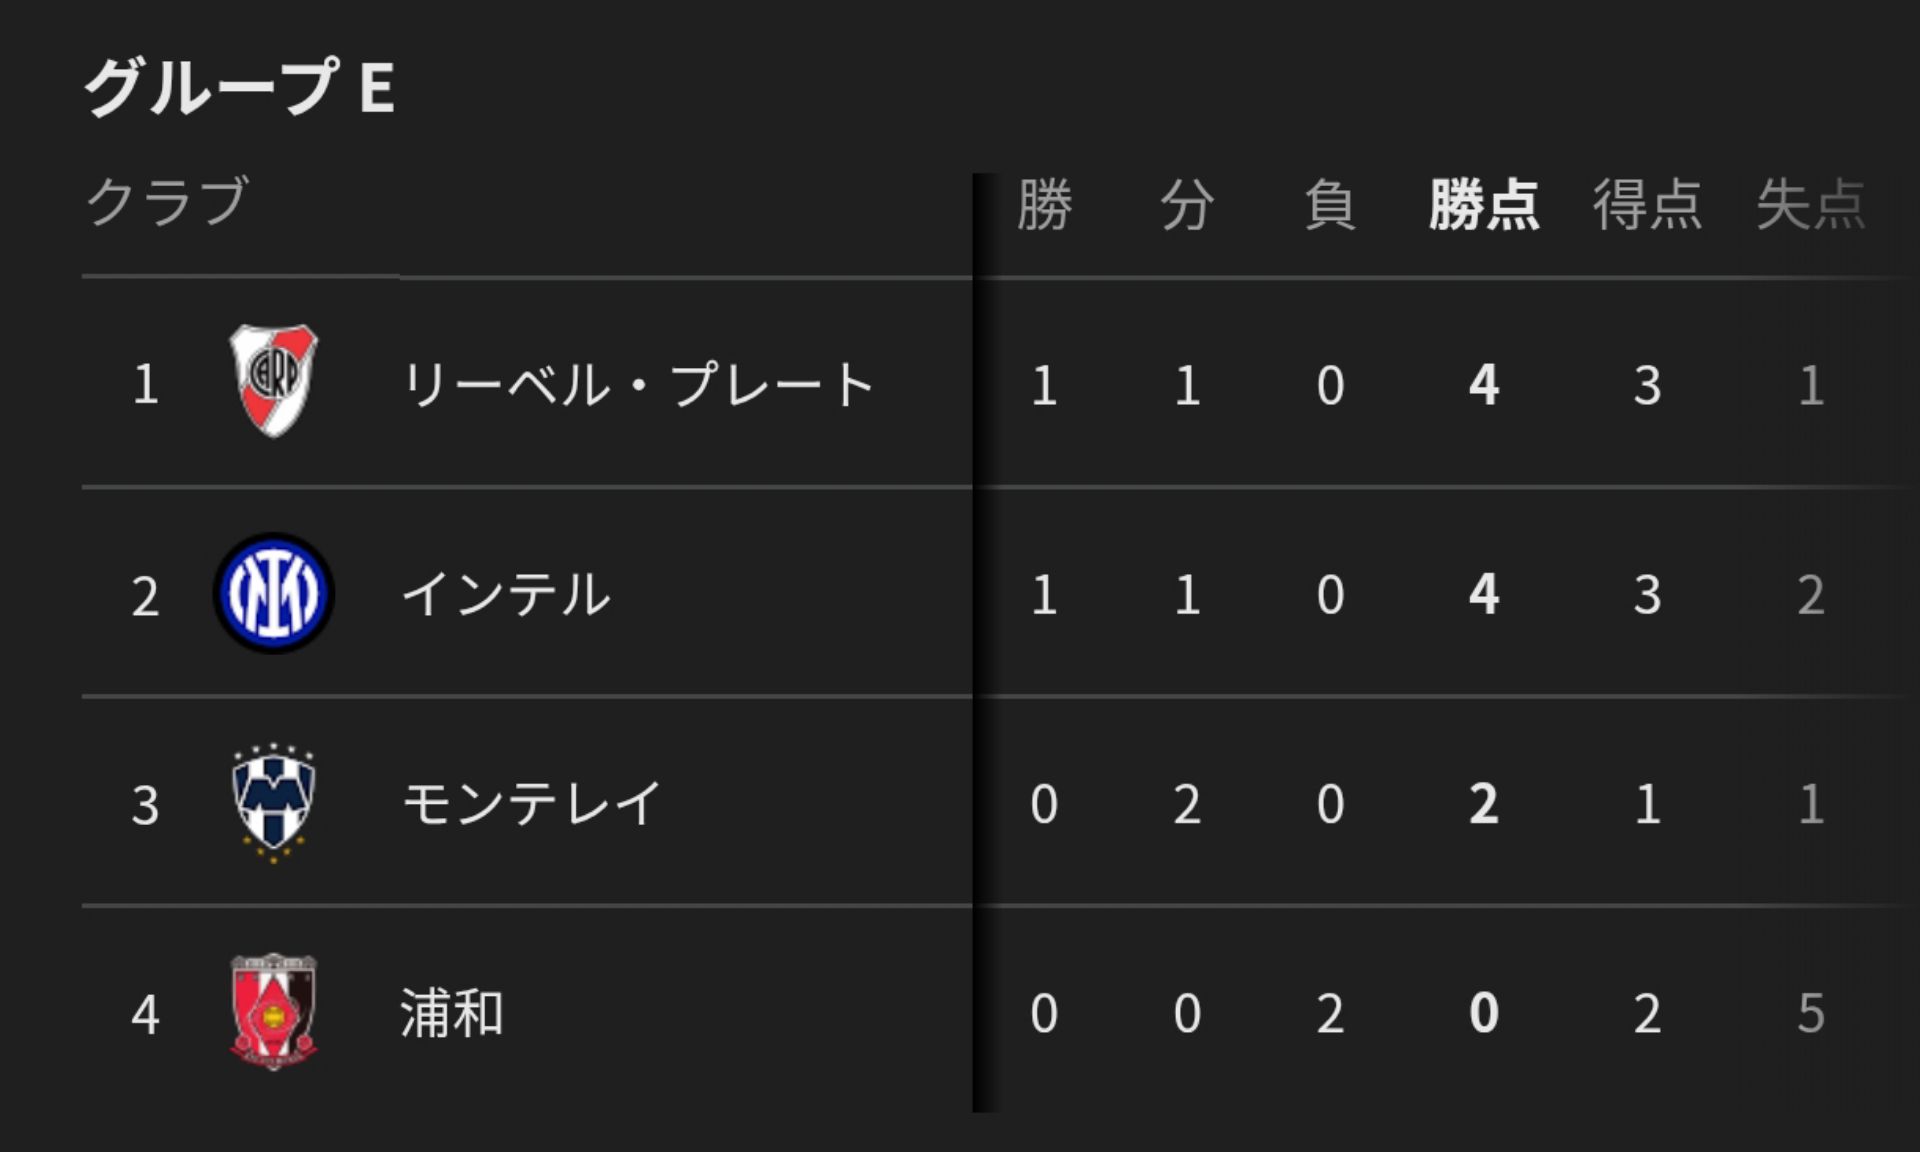The height and width of the screenshot is (1152, 1920).
Task: Select the 浦和 team name
Action: (451, 1012)
